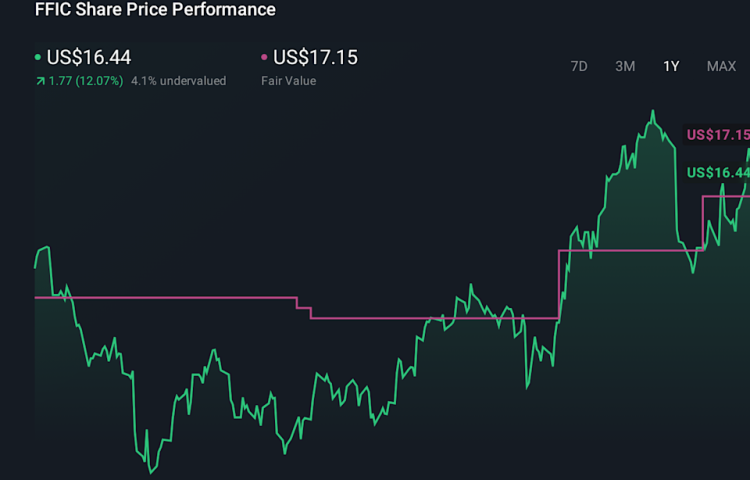Viewport: 750px width, 480px height.
Task: Click the green US$16.44 chart label
Action: pos(718,173)
